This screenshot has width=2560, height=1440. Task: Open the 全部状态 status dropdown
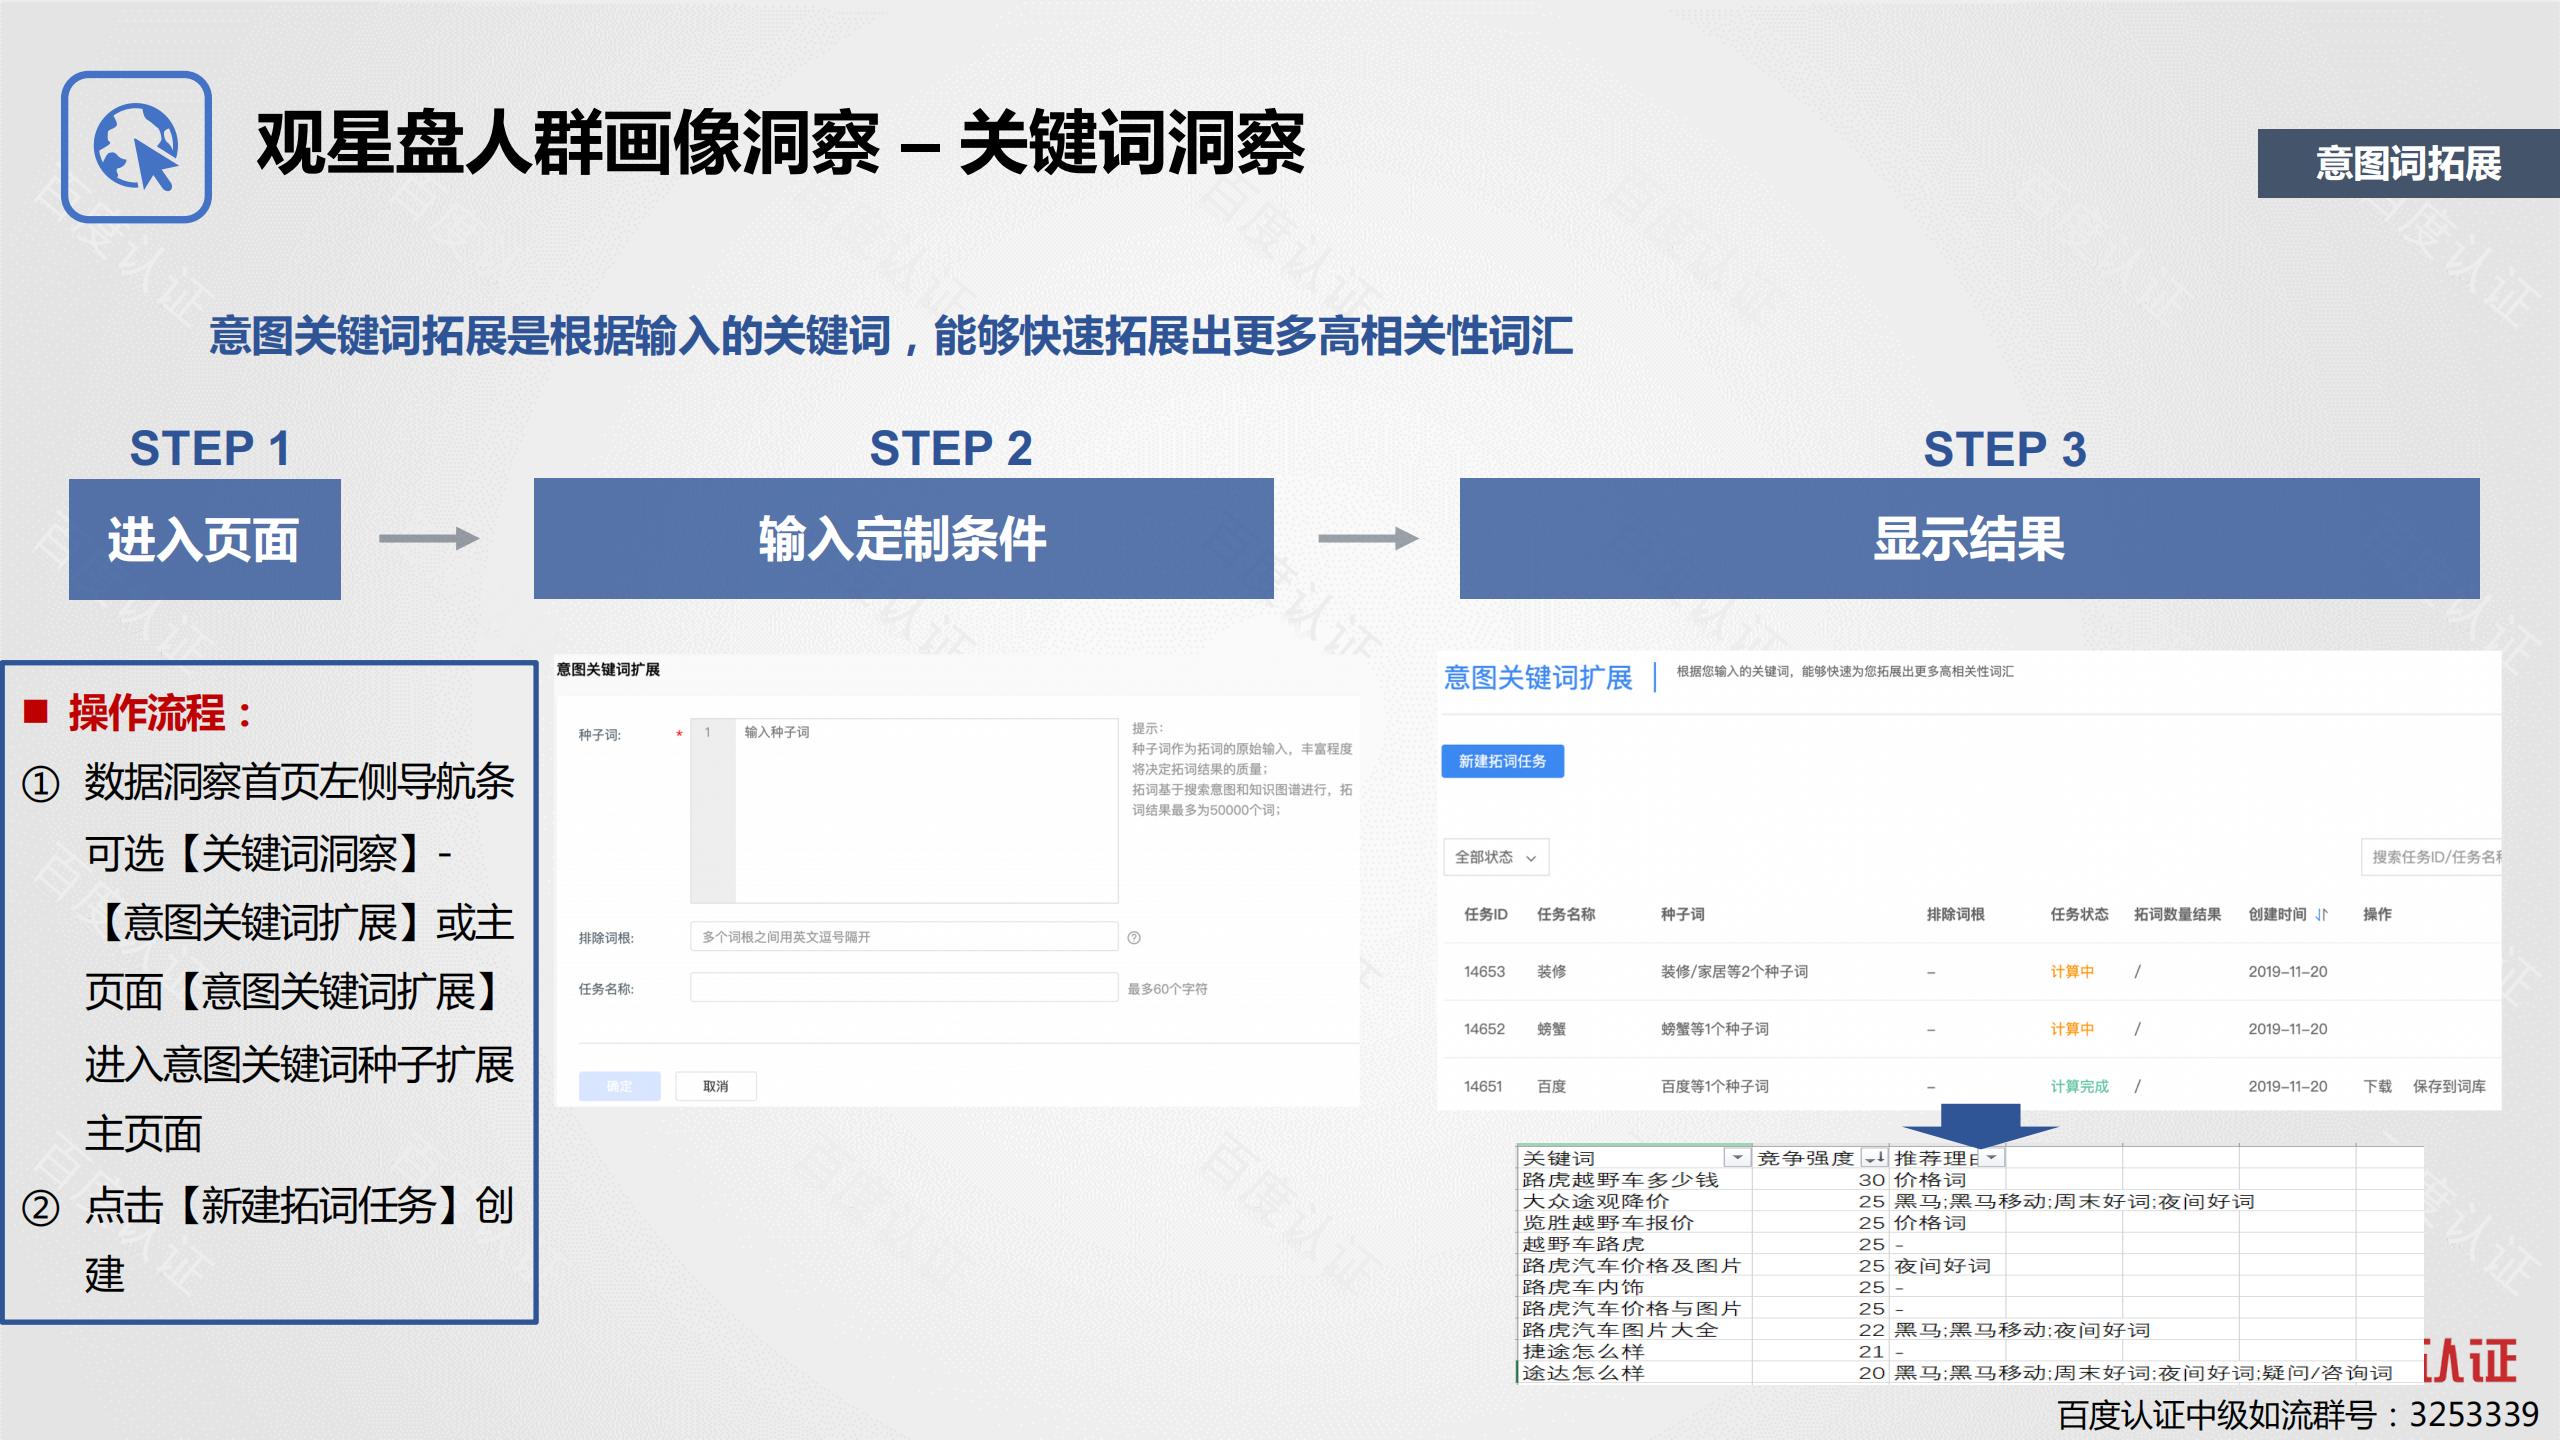(x=1496, y=858)
